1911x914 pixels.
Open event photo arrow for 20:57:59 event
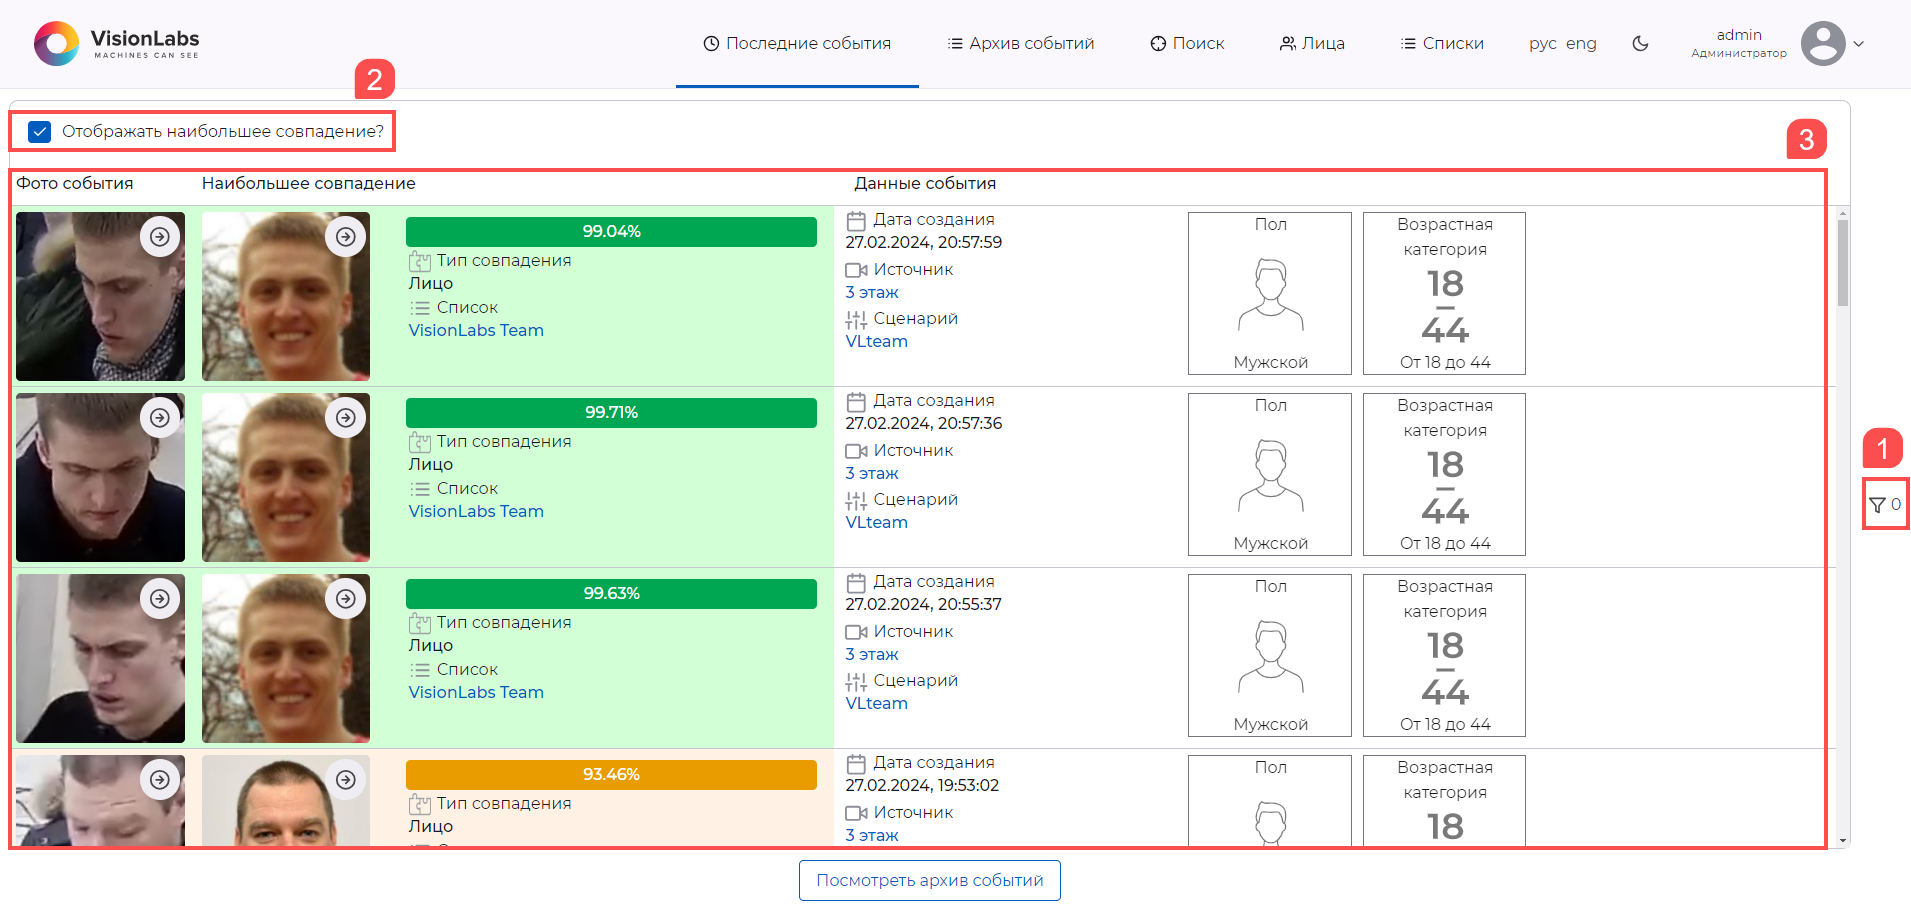click(x=160, y=236)
